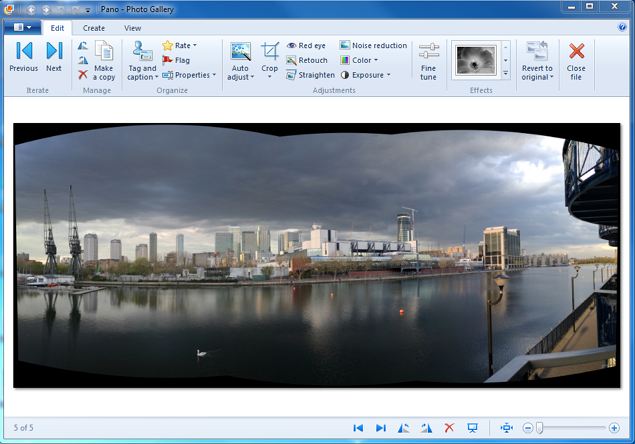This screenshot has height=444, width=635.
Task: Open the Color dropdown
Action: coord(359,60)
